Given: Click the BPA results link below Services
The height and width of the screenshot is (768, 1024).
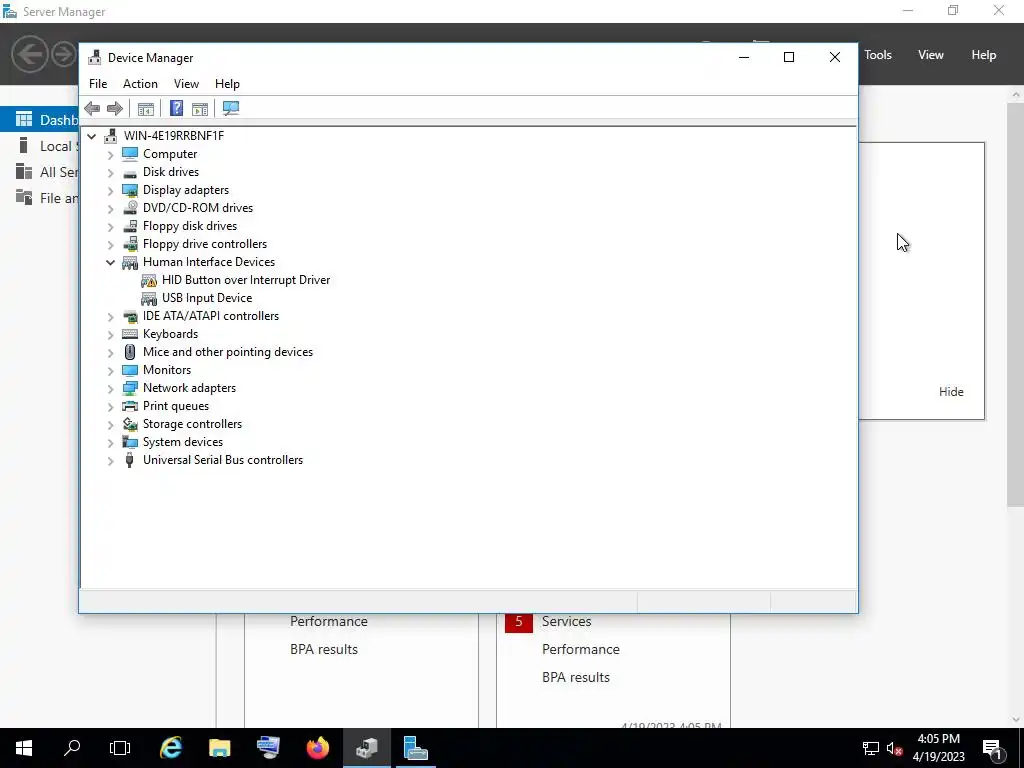Looking at the screenshot, I should 575,677.
